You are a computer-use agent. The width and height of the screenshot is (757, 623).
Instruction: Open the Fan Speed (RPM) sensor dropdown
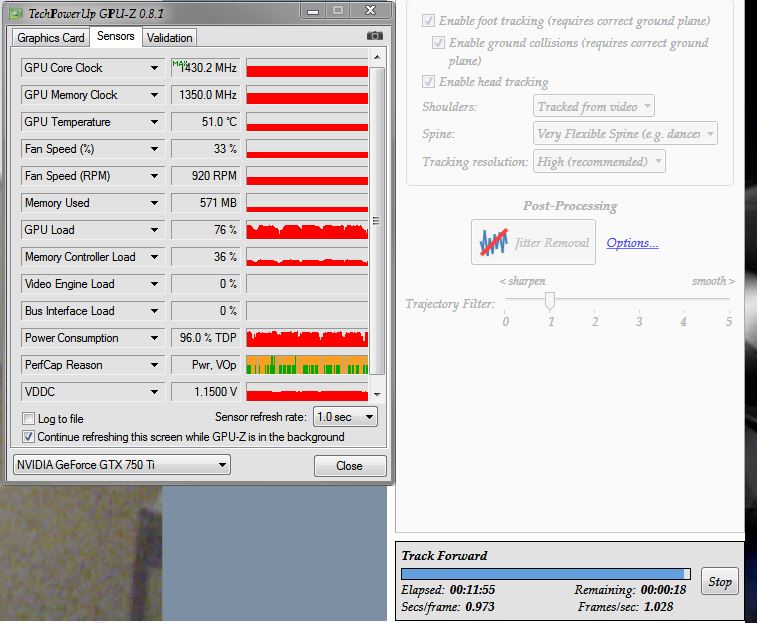[x=154, y=176]
